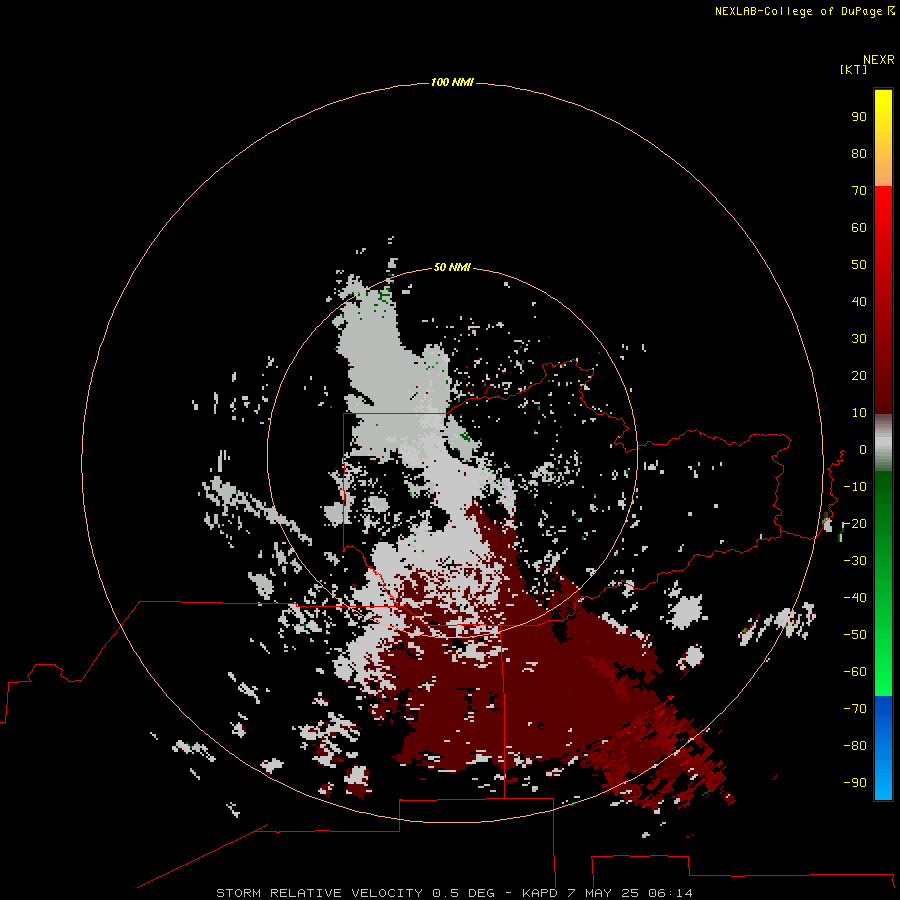Click the positive 50 scale label
Viewport: 900px width, 900px height.
click(859, 265)
